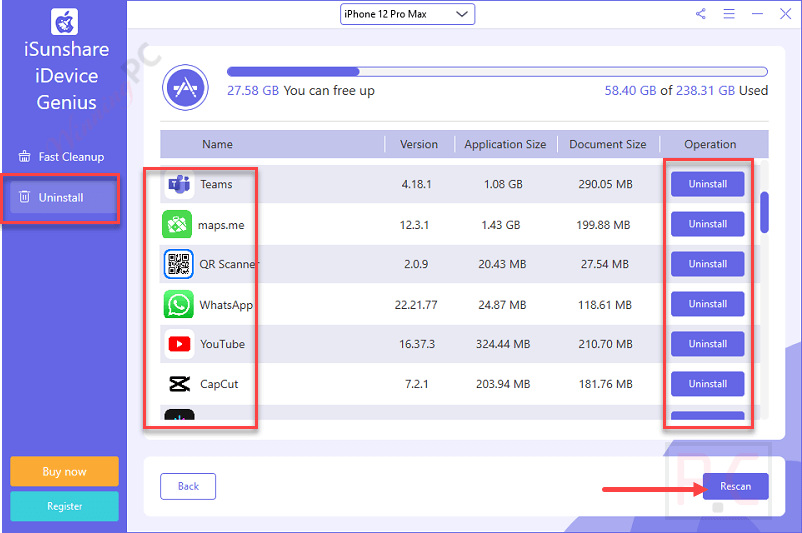Image resolution: width=802 pixels, height=533 pixels.
Task: Click the Teams app icon
Action: pyautogui.click(x=179, y=184)
